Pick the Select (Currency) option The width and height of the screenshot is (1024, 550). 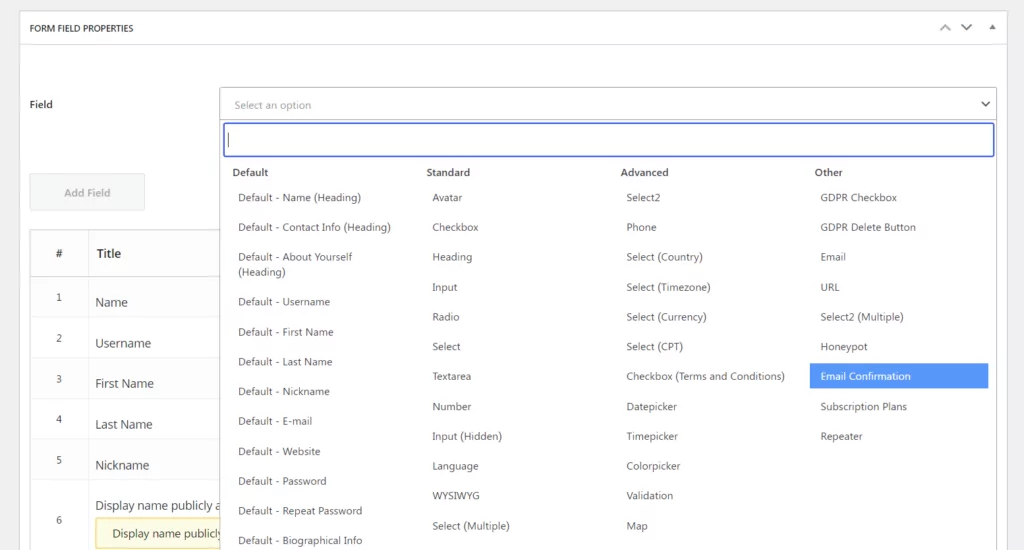coord(666,317)
